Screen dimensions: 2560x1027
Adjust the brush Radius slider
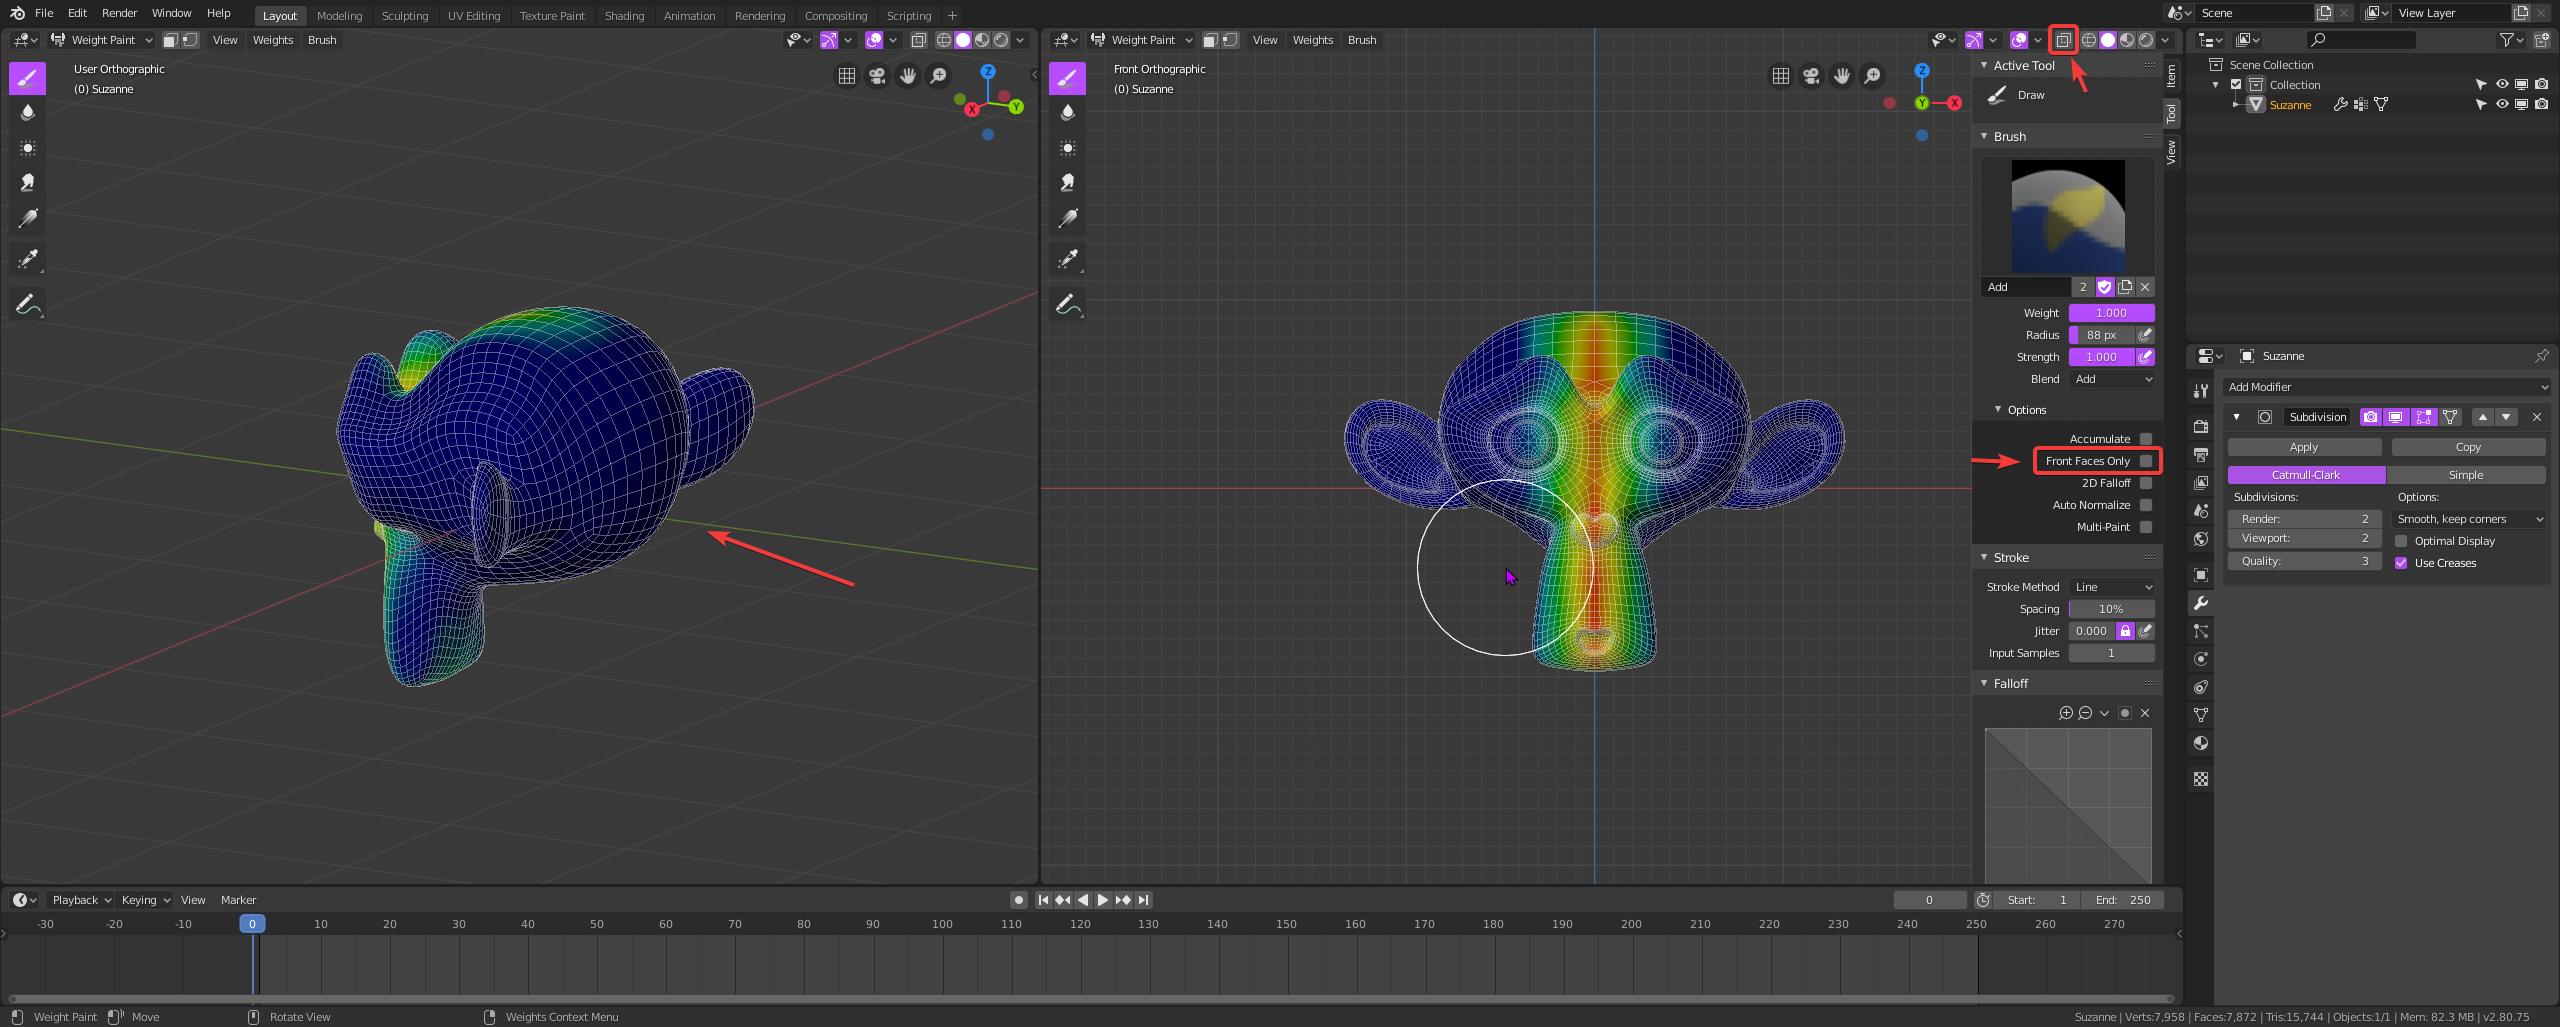click(2100, 335)
